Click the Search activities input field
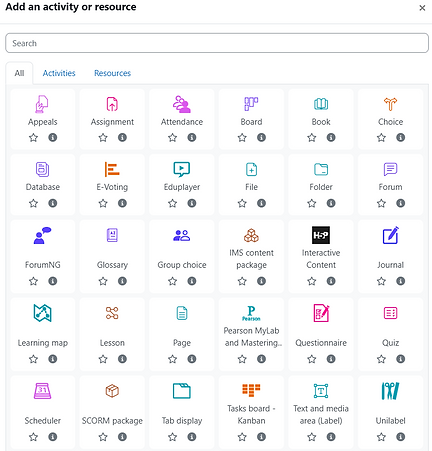This screenshot has width=432, height=451. pyautogui.click(x=217, y=43)
